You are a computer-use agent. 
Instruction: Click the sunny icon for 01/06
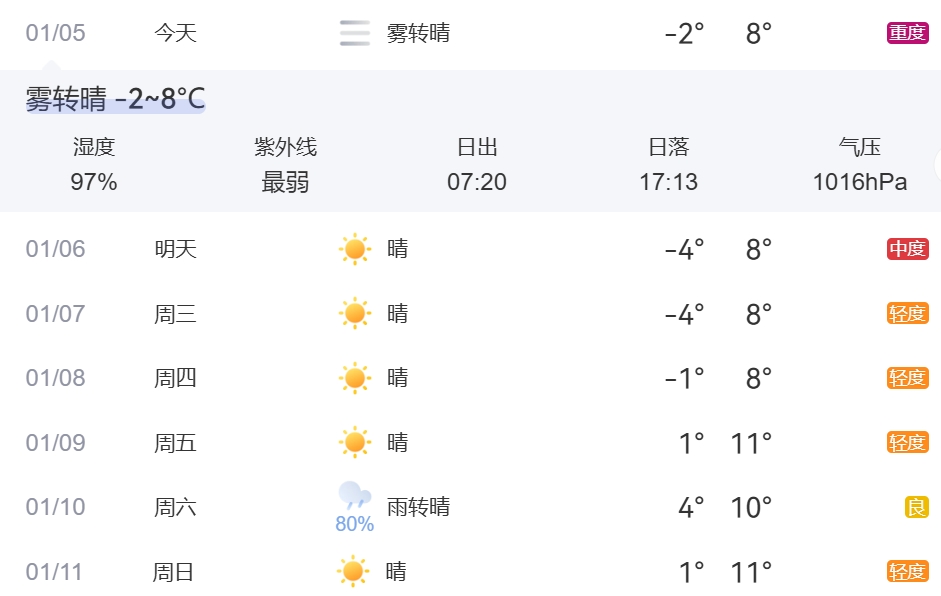[x=355, y=249]
